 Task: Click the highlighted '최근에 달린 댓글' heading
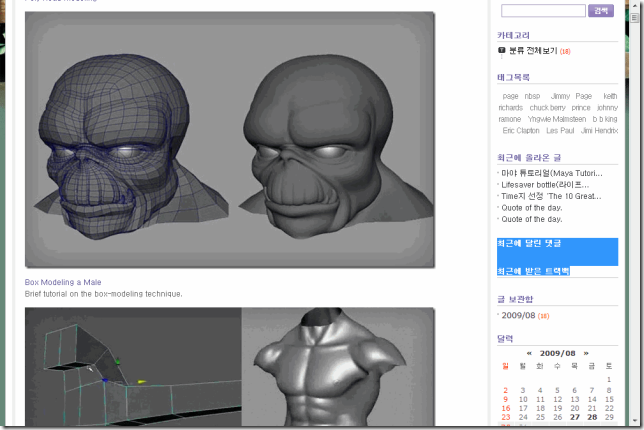[529, 243]
